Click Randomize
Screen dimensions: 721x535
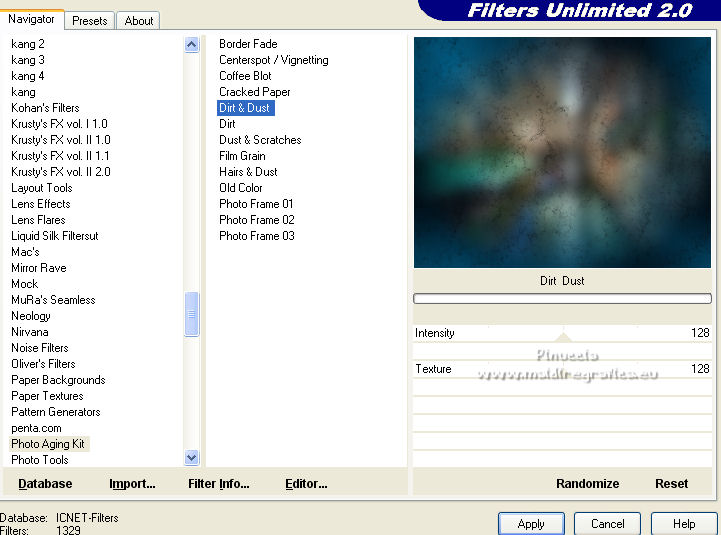click(x=587, y=483)
